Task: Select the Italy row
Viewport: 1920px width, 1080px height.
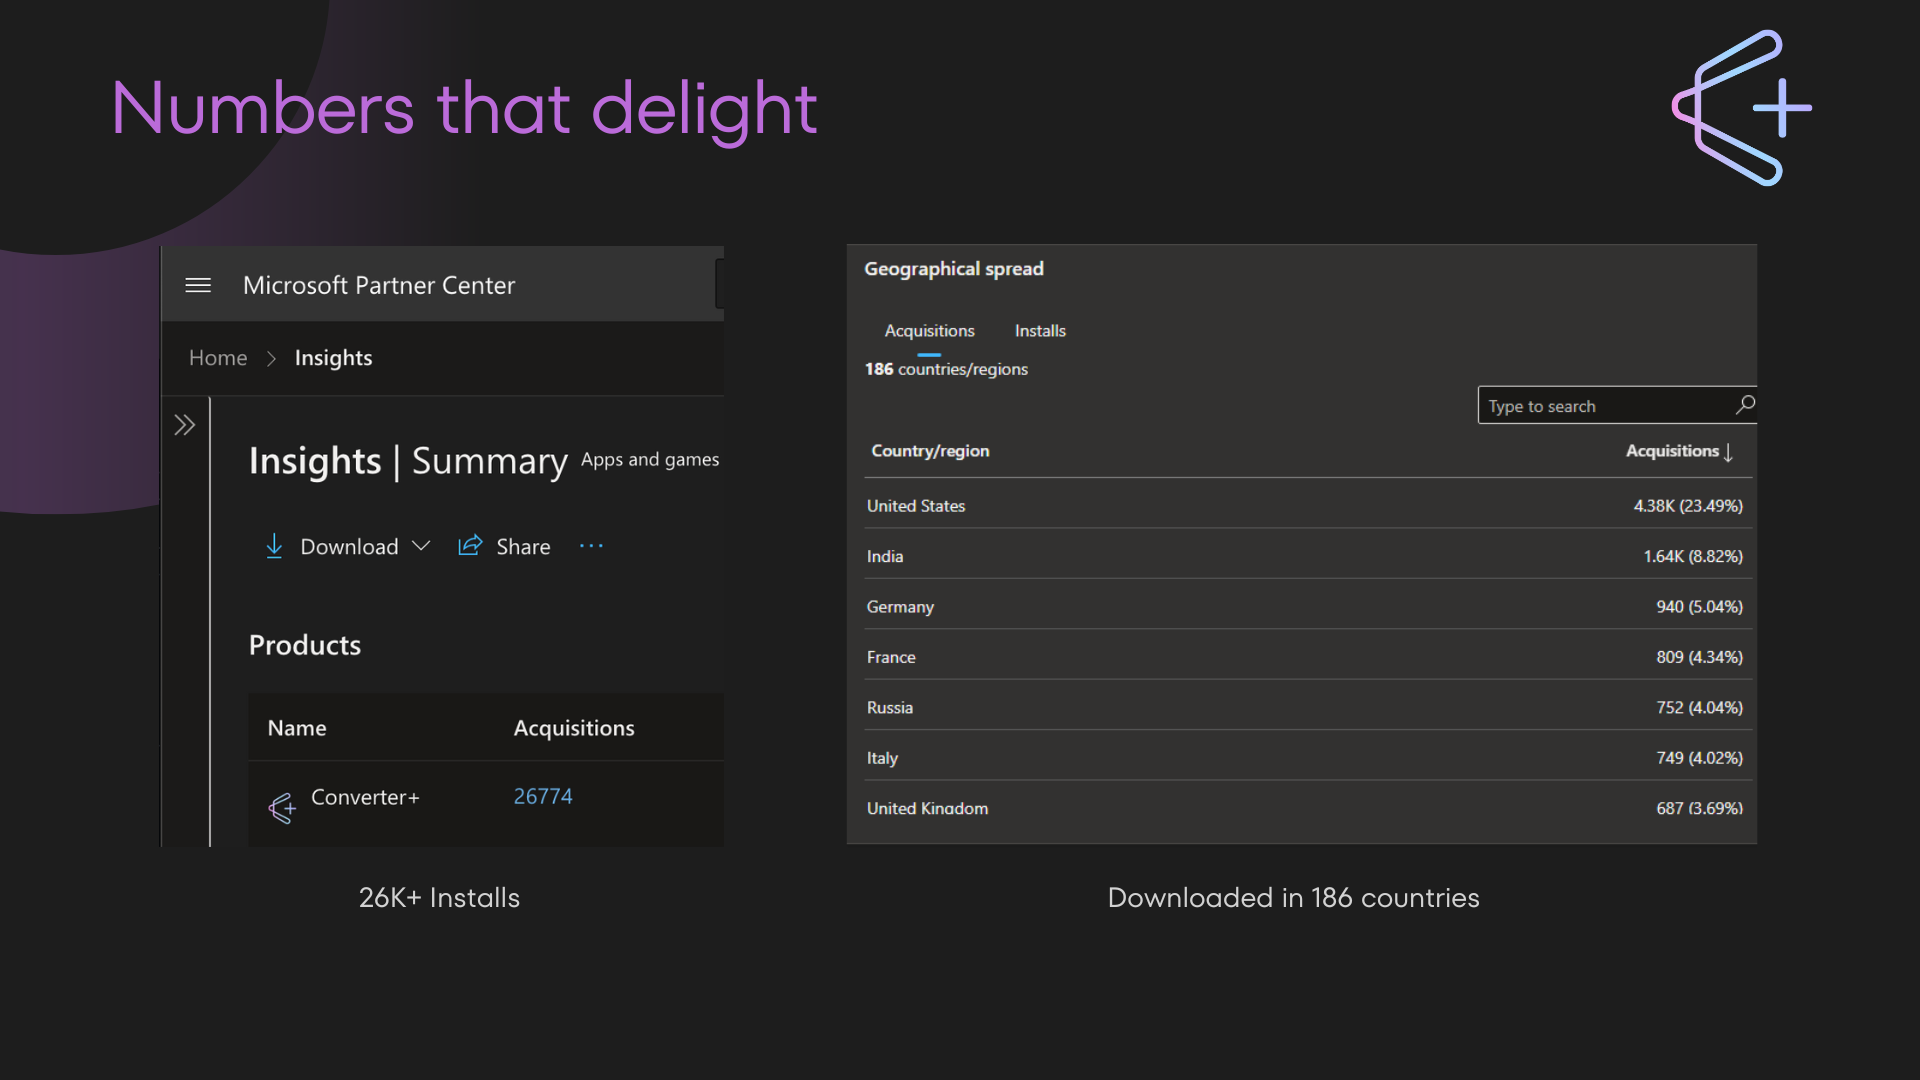Action: (1308, 758)
